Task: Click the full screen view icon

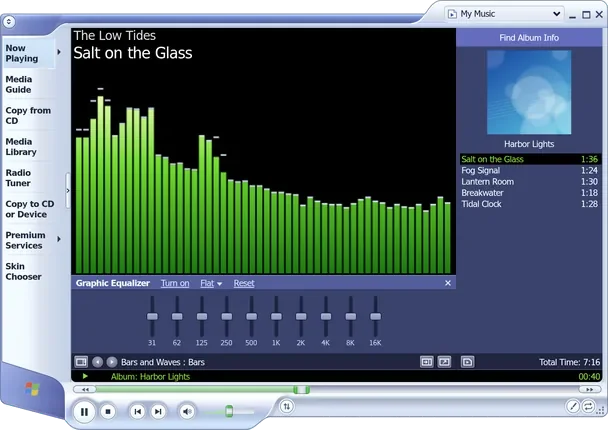Action: (444, 362)
